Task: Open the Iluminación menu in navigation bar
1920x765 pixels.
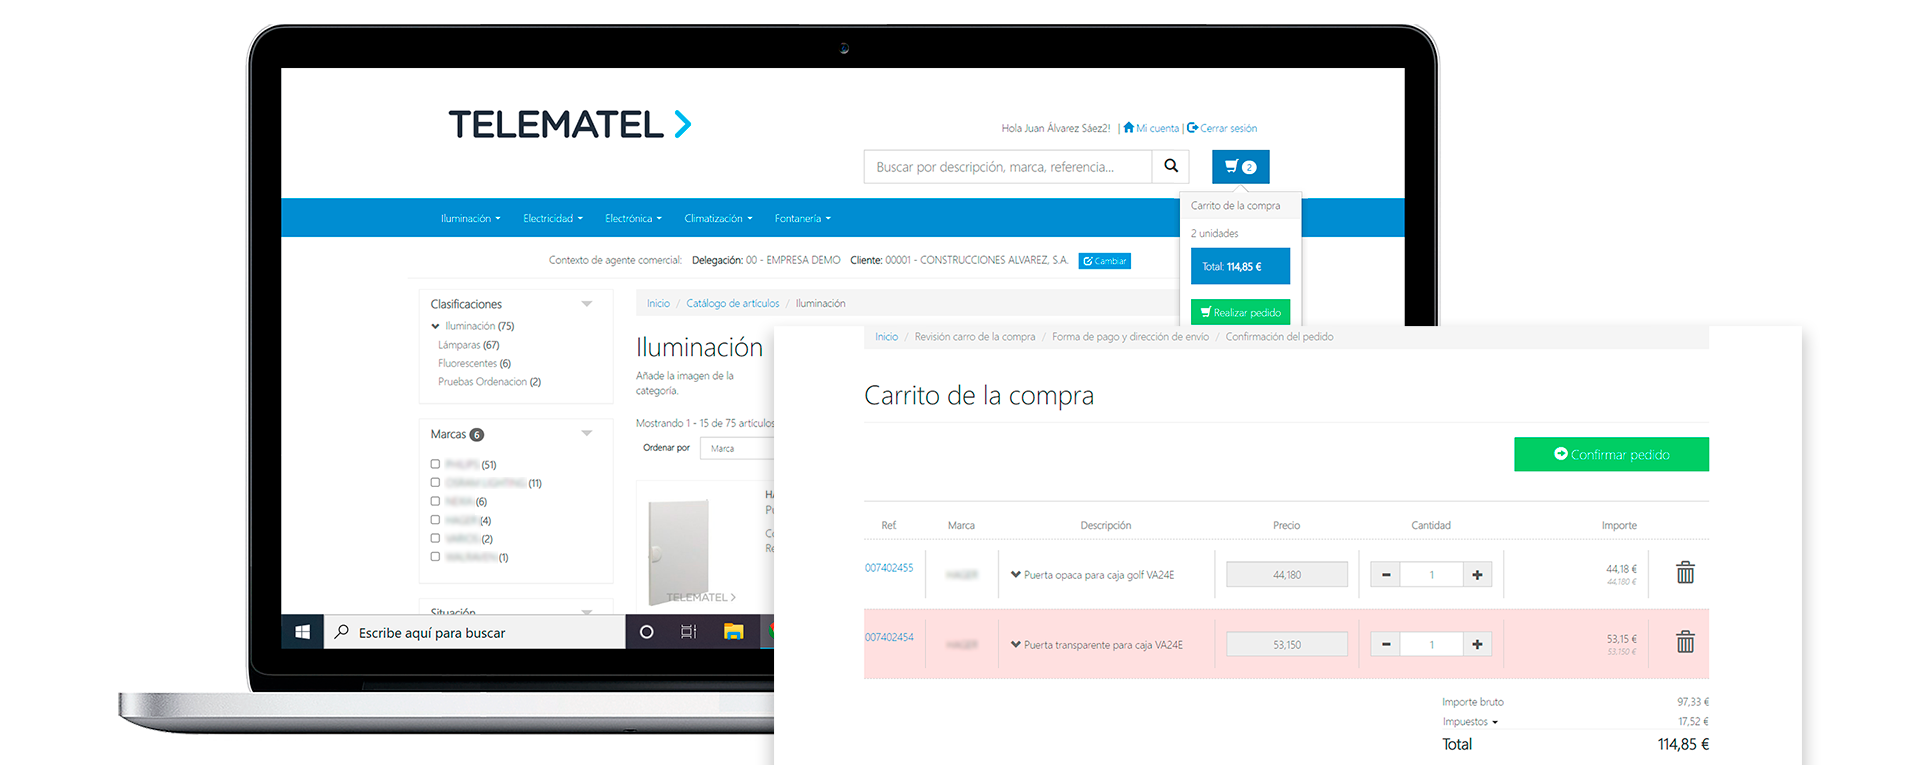Action: (x=470, y=218)
